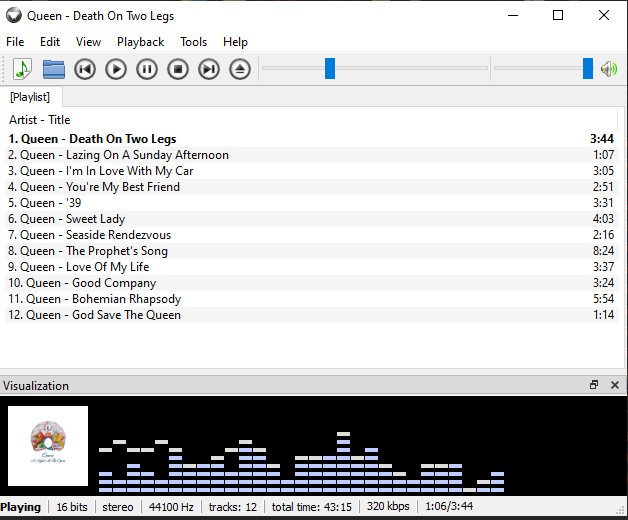
Task: Click the album cover art thumbnail
Action: 48,446
